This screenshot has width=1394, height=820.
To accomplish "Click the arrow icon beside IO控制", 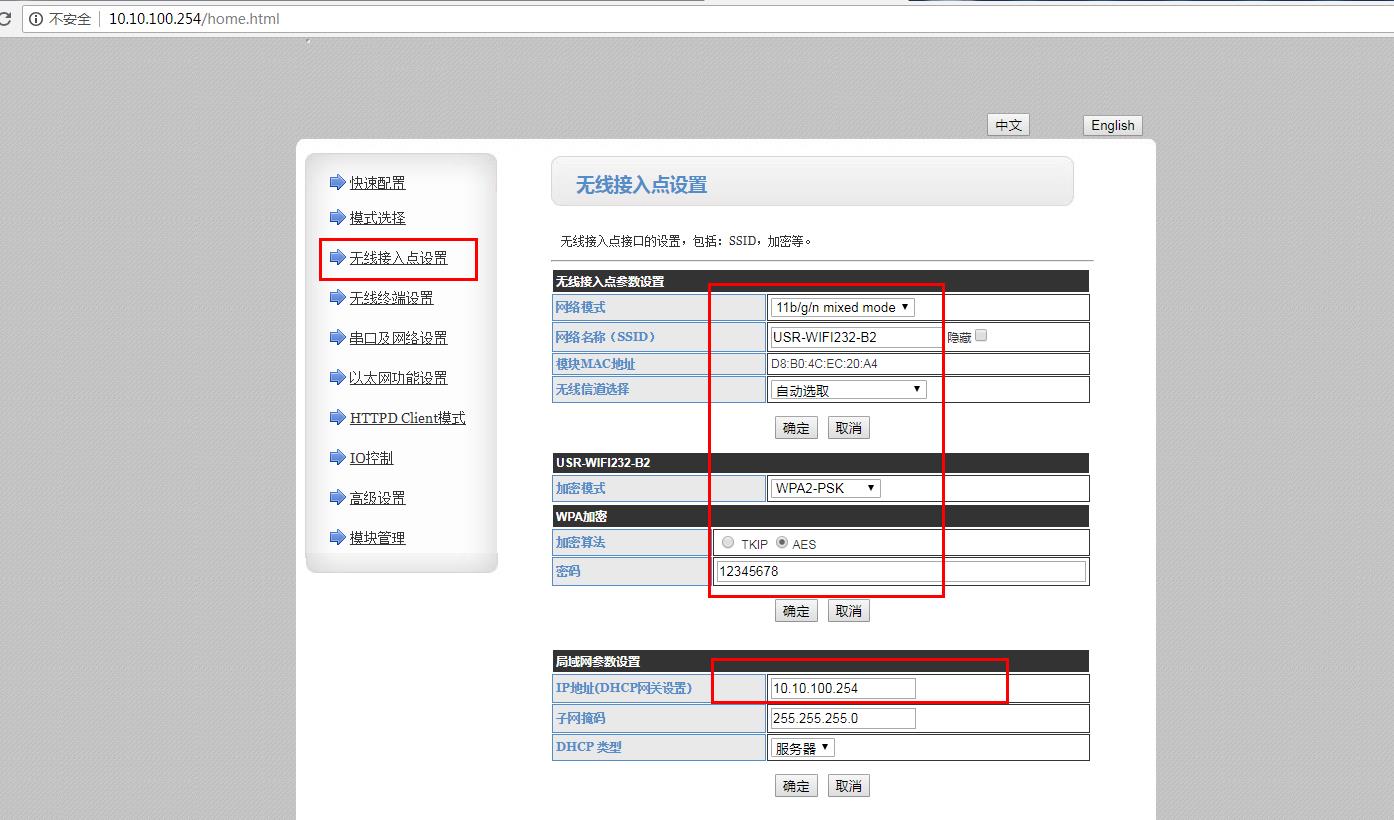I will [337, 458].
